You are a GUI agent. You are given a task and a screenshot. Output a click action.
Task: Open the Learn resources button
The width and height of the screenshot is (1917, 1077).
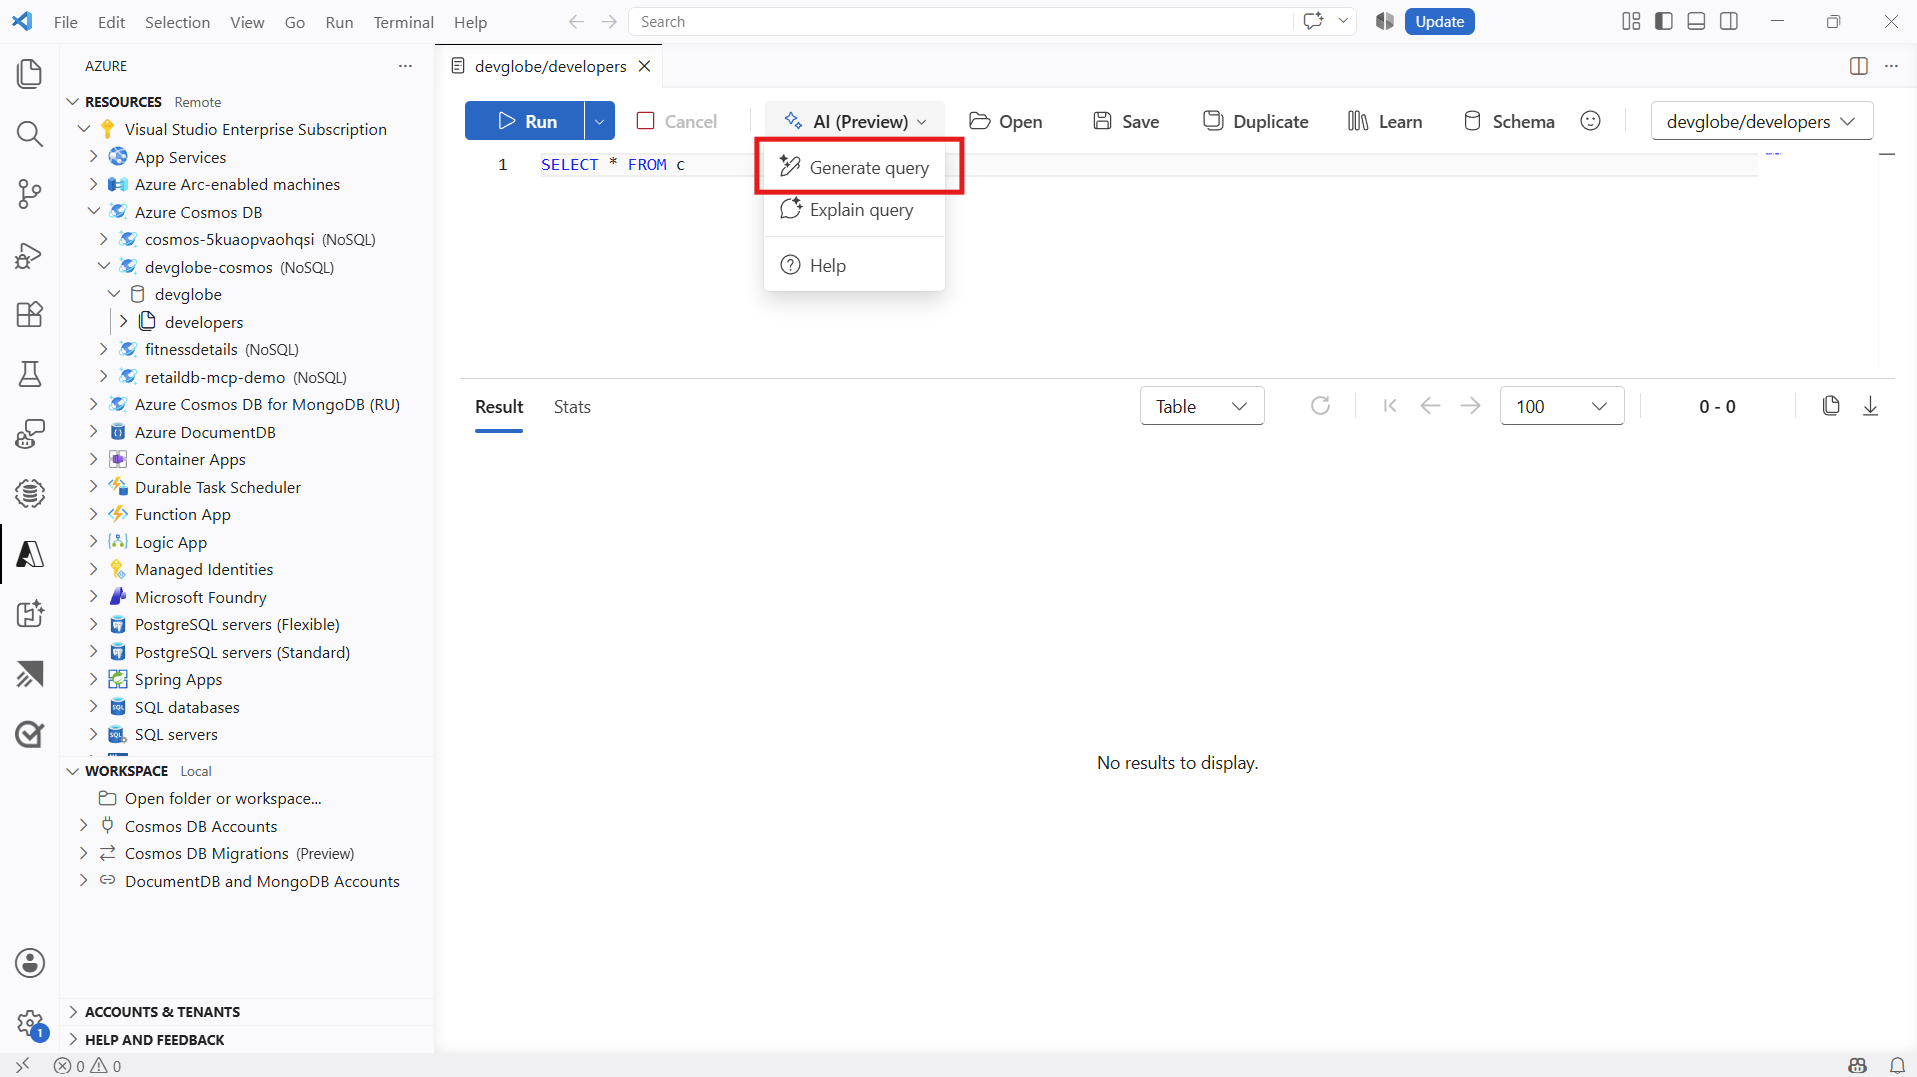[1385, 121]
